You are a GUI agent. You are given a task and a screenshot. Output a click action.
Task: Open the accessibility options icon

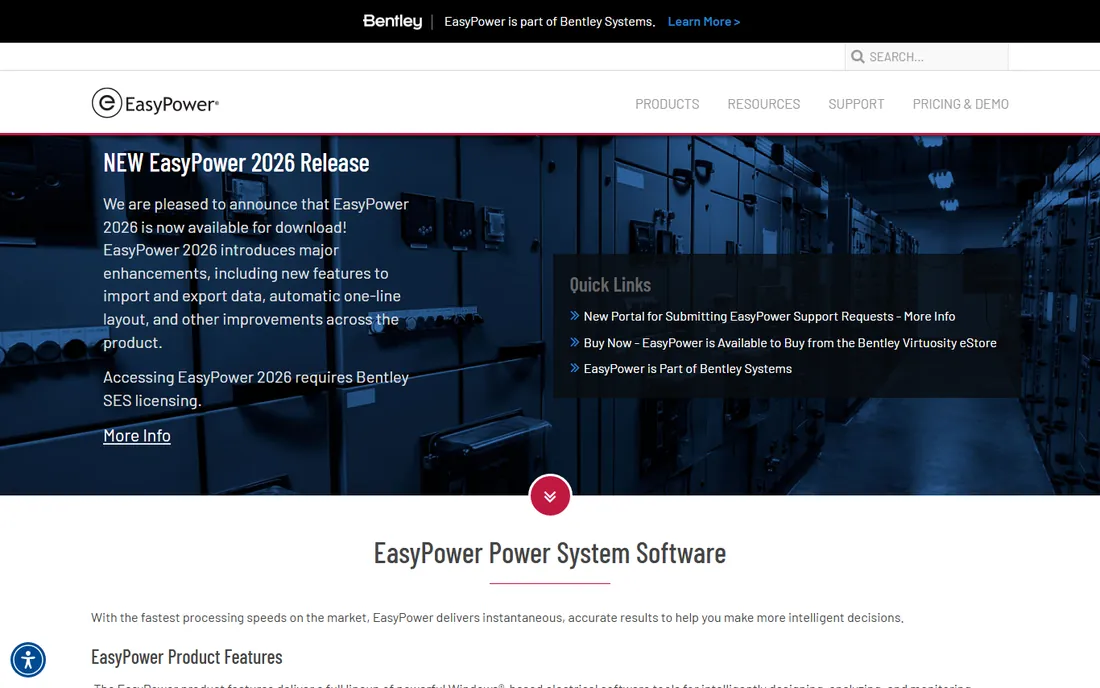[28, 659]
